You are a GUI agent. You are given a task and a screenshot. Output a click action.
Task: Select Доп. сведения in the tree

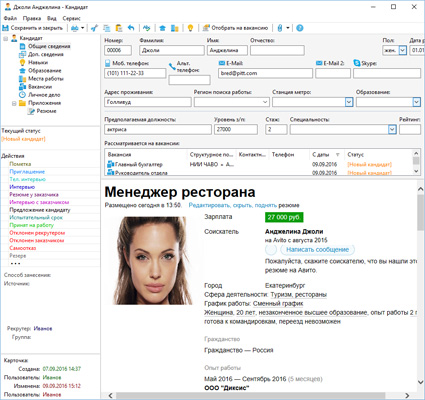(46, 54)
